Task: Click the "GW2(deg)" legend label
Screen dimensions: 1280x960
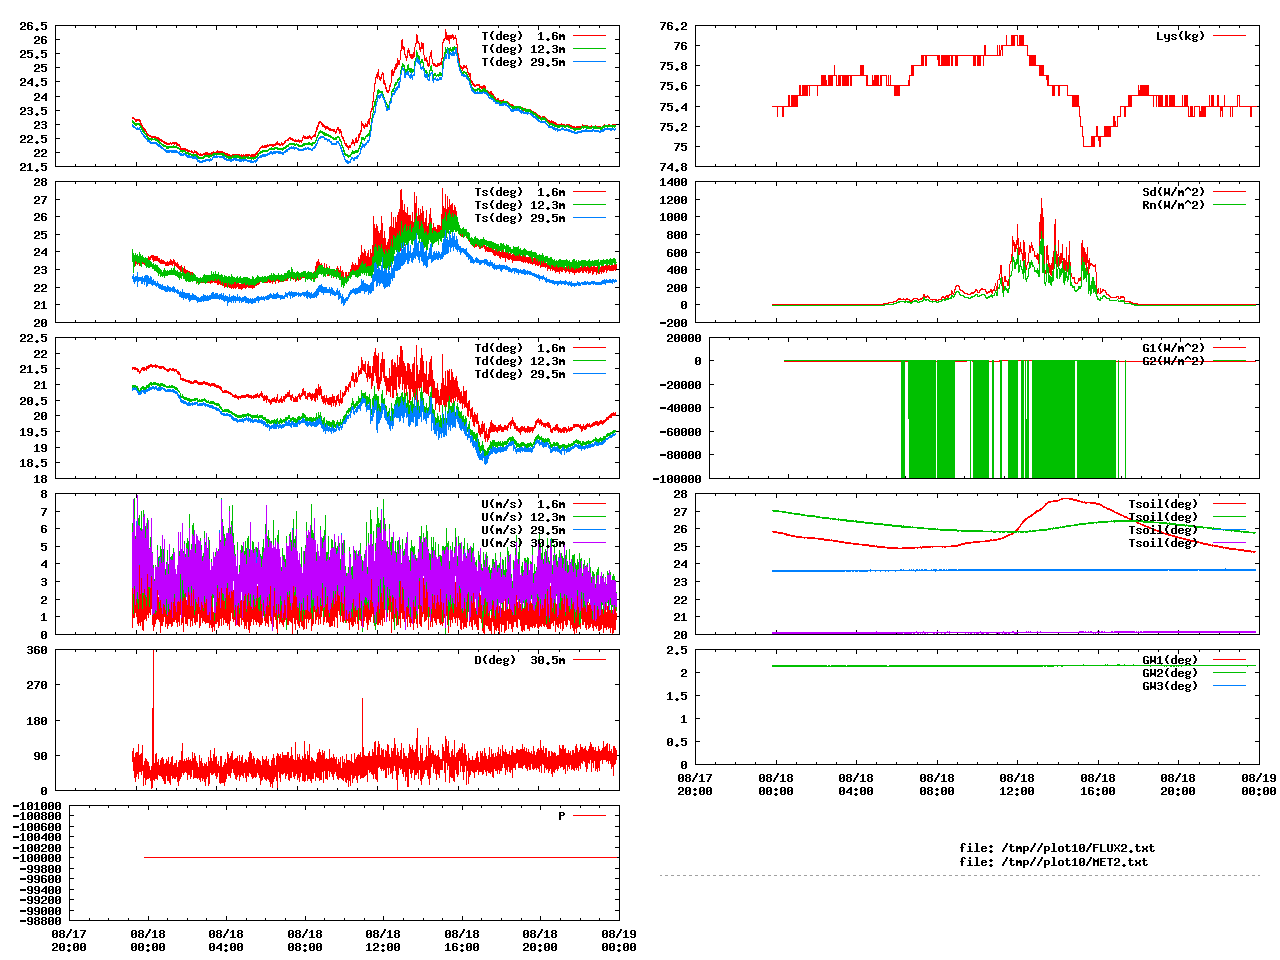Action: [x=1170, y=673]
